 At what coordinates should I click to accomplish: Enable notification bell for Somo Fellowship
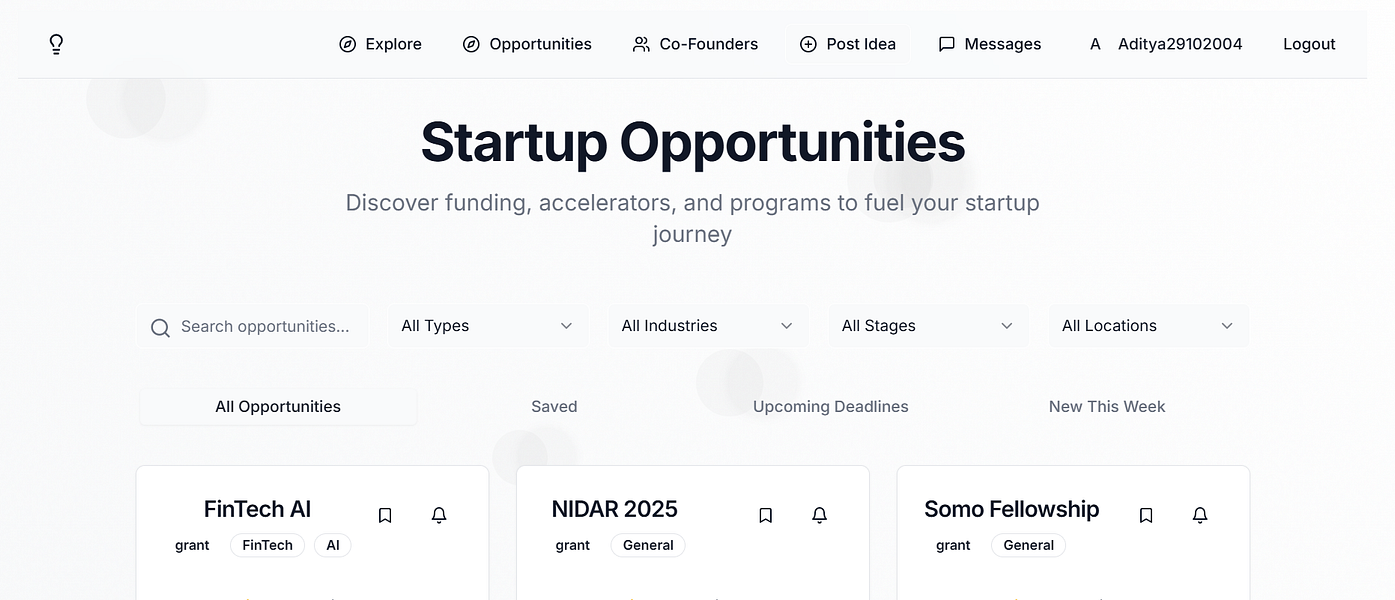pos(1200,515)
